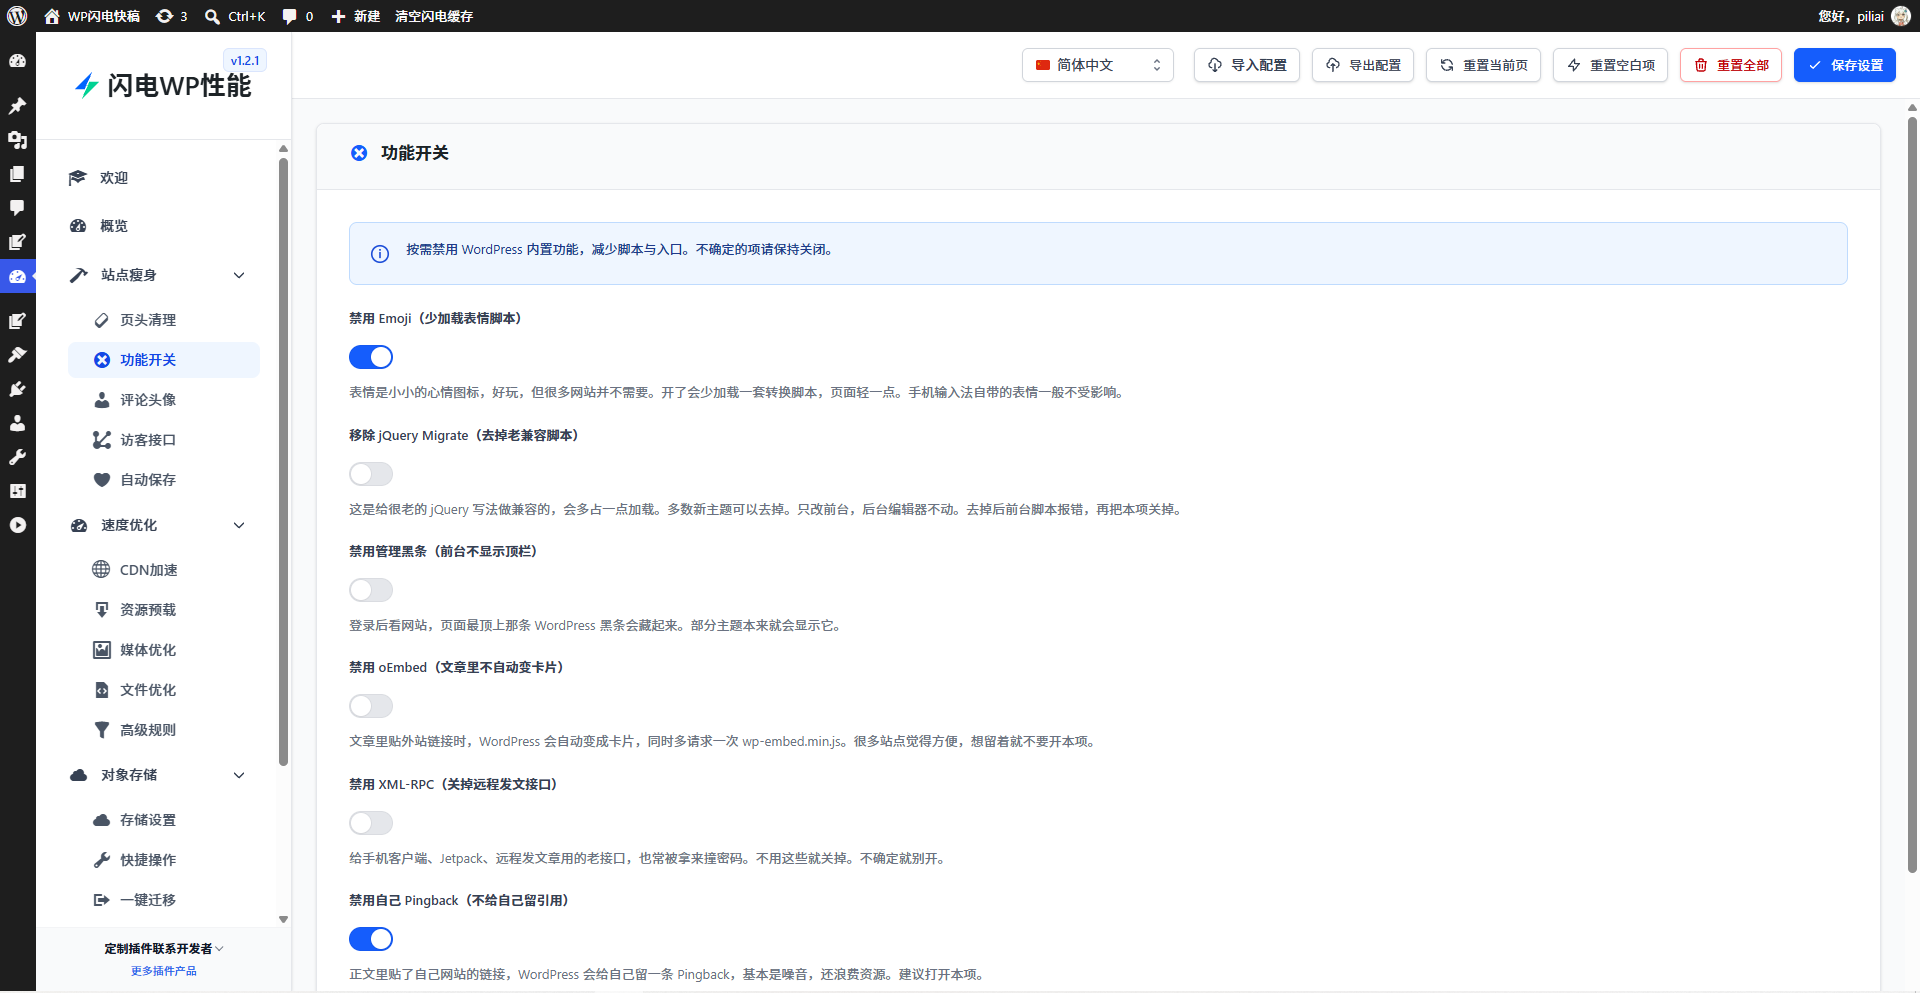Open the 欢迎 sidebar menu item
This screenshot has width=1920, height=993.
[x=164, y=178]
